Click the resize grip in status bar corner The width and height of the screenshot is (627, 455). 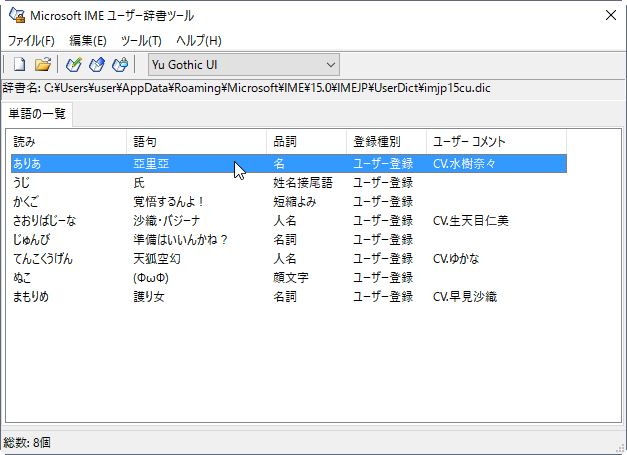pos(621,449)
